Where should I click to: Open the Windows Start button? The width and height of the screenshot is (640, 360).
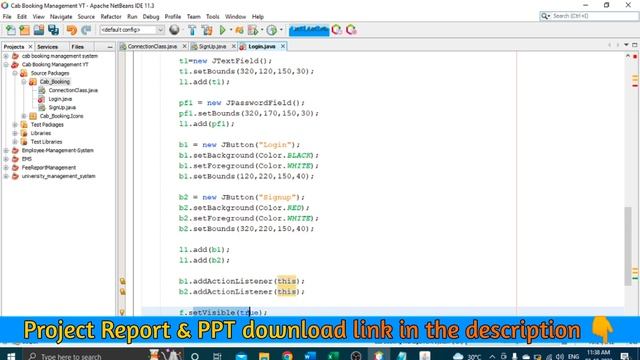[11, 356]
